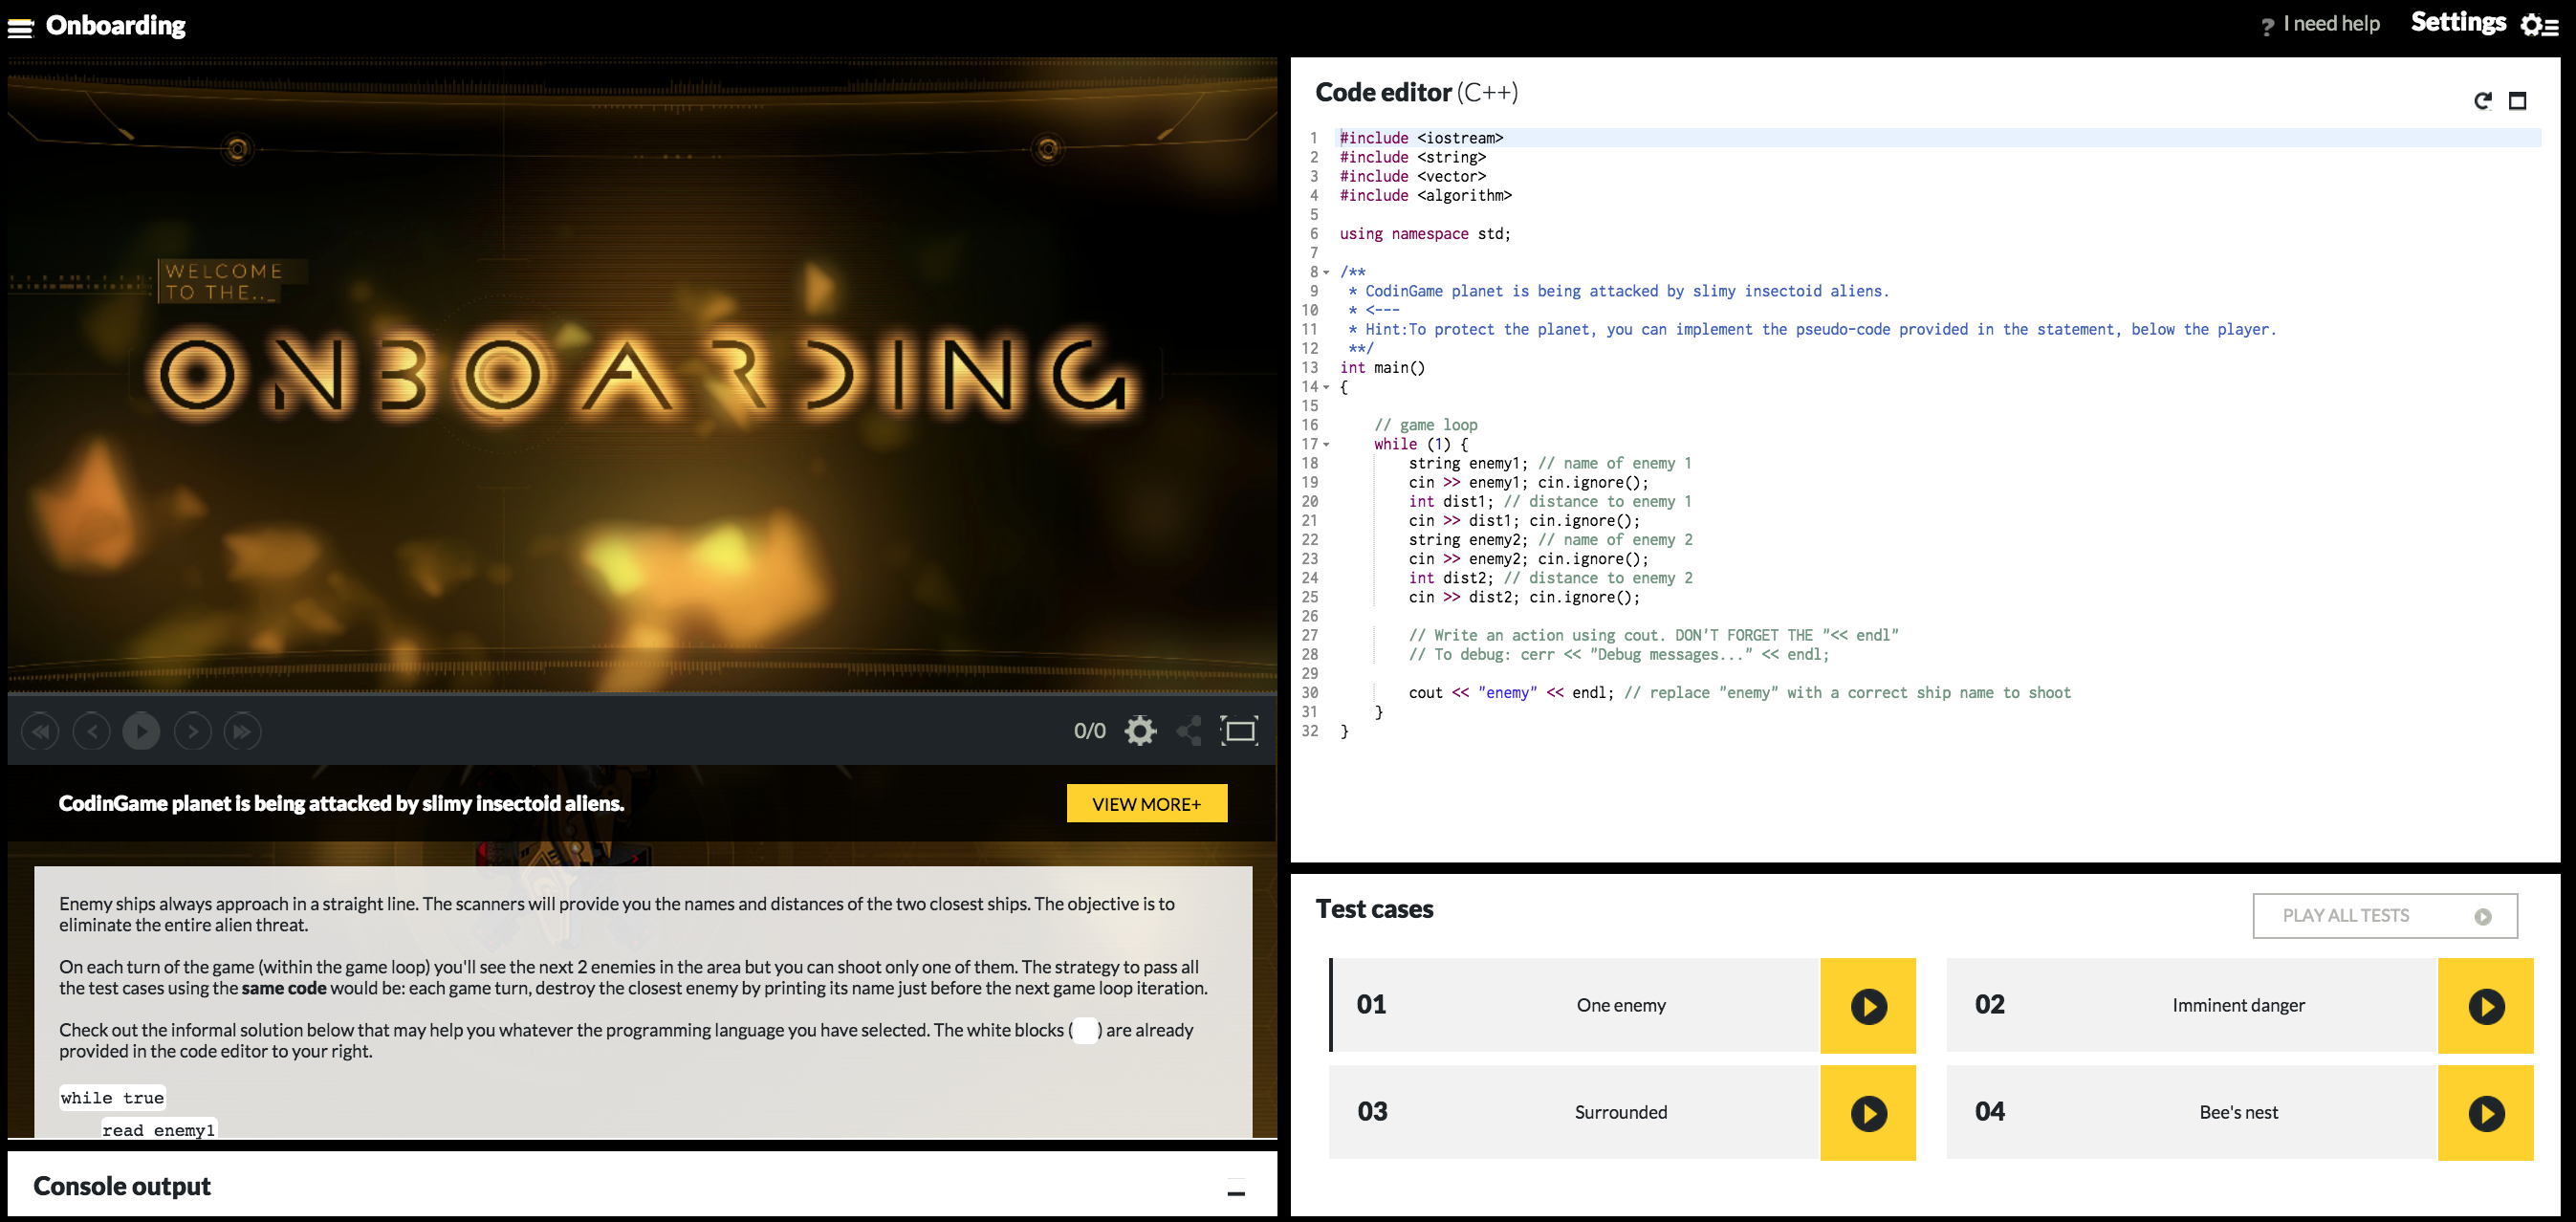
Task: Click the I need help link
Action: [2330, 24]
